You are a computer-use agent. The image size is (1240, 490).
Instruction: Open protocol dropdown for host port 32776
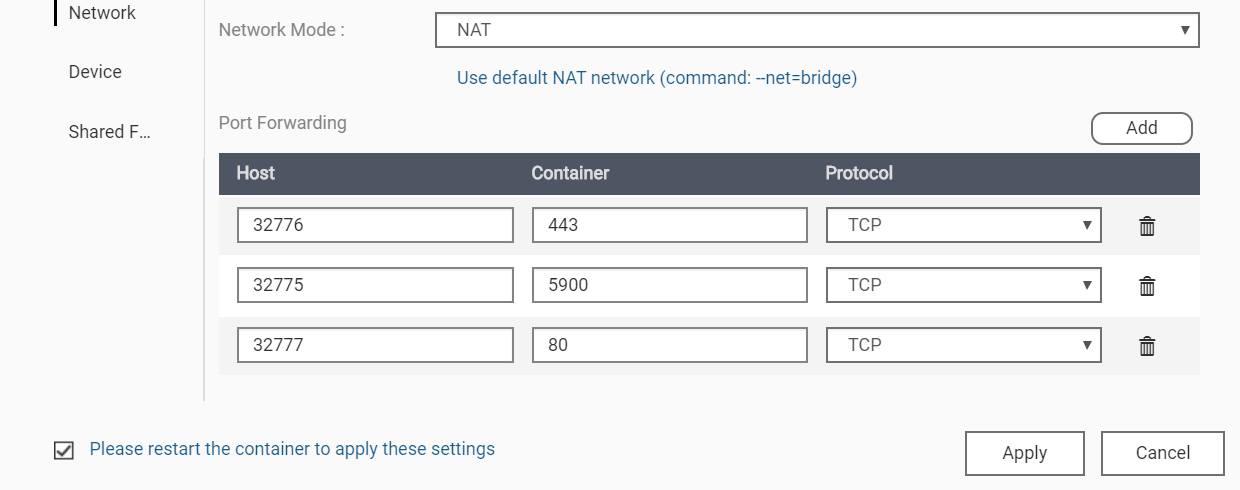(x=963, y=226)
